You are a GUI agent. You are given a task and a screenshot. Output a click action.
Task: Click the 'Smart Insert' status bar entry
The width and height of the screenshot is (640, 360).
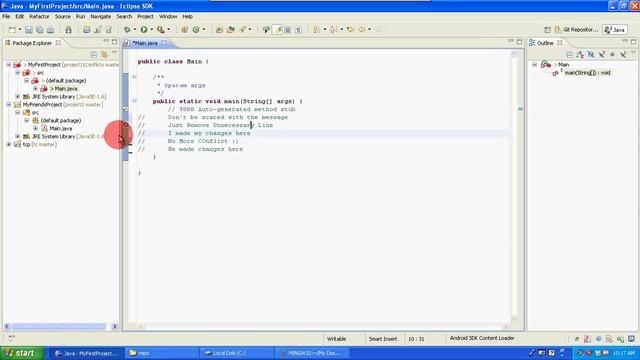point(383,339)
